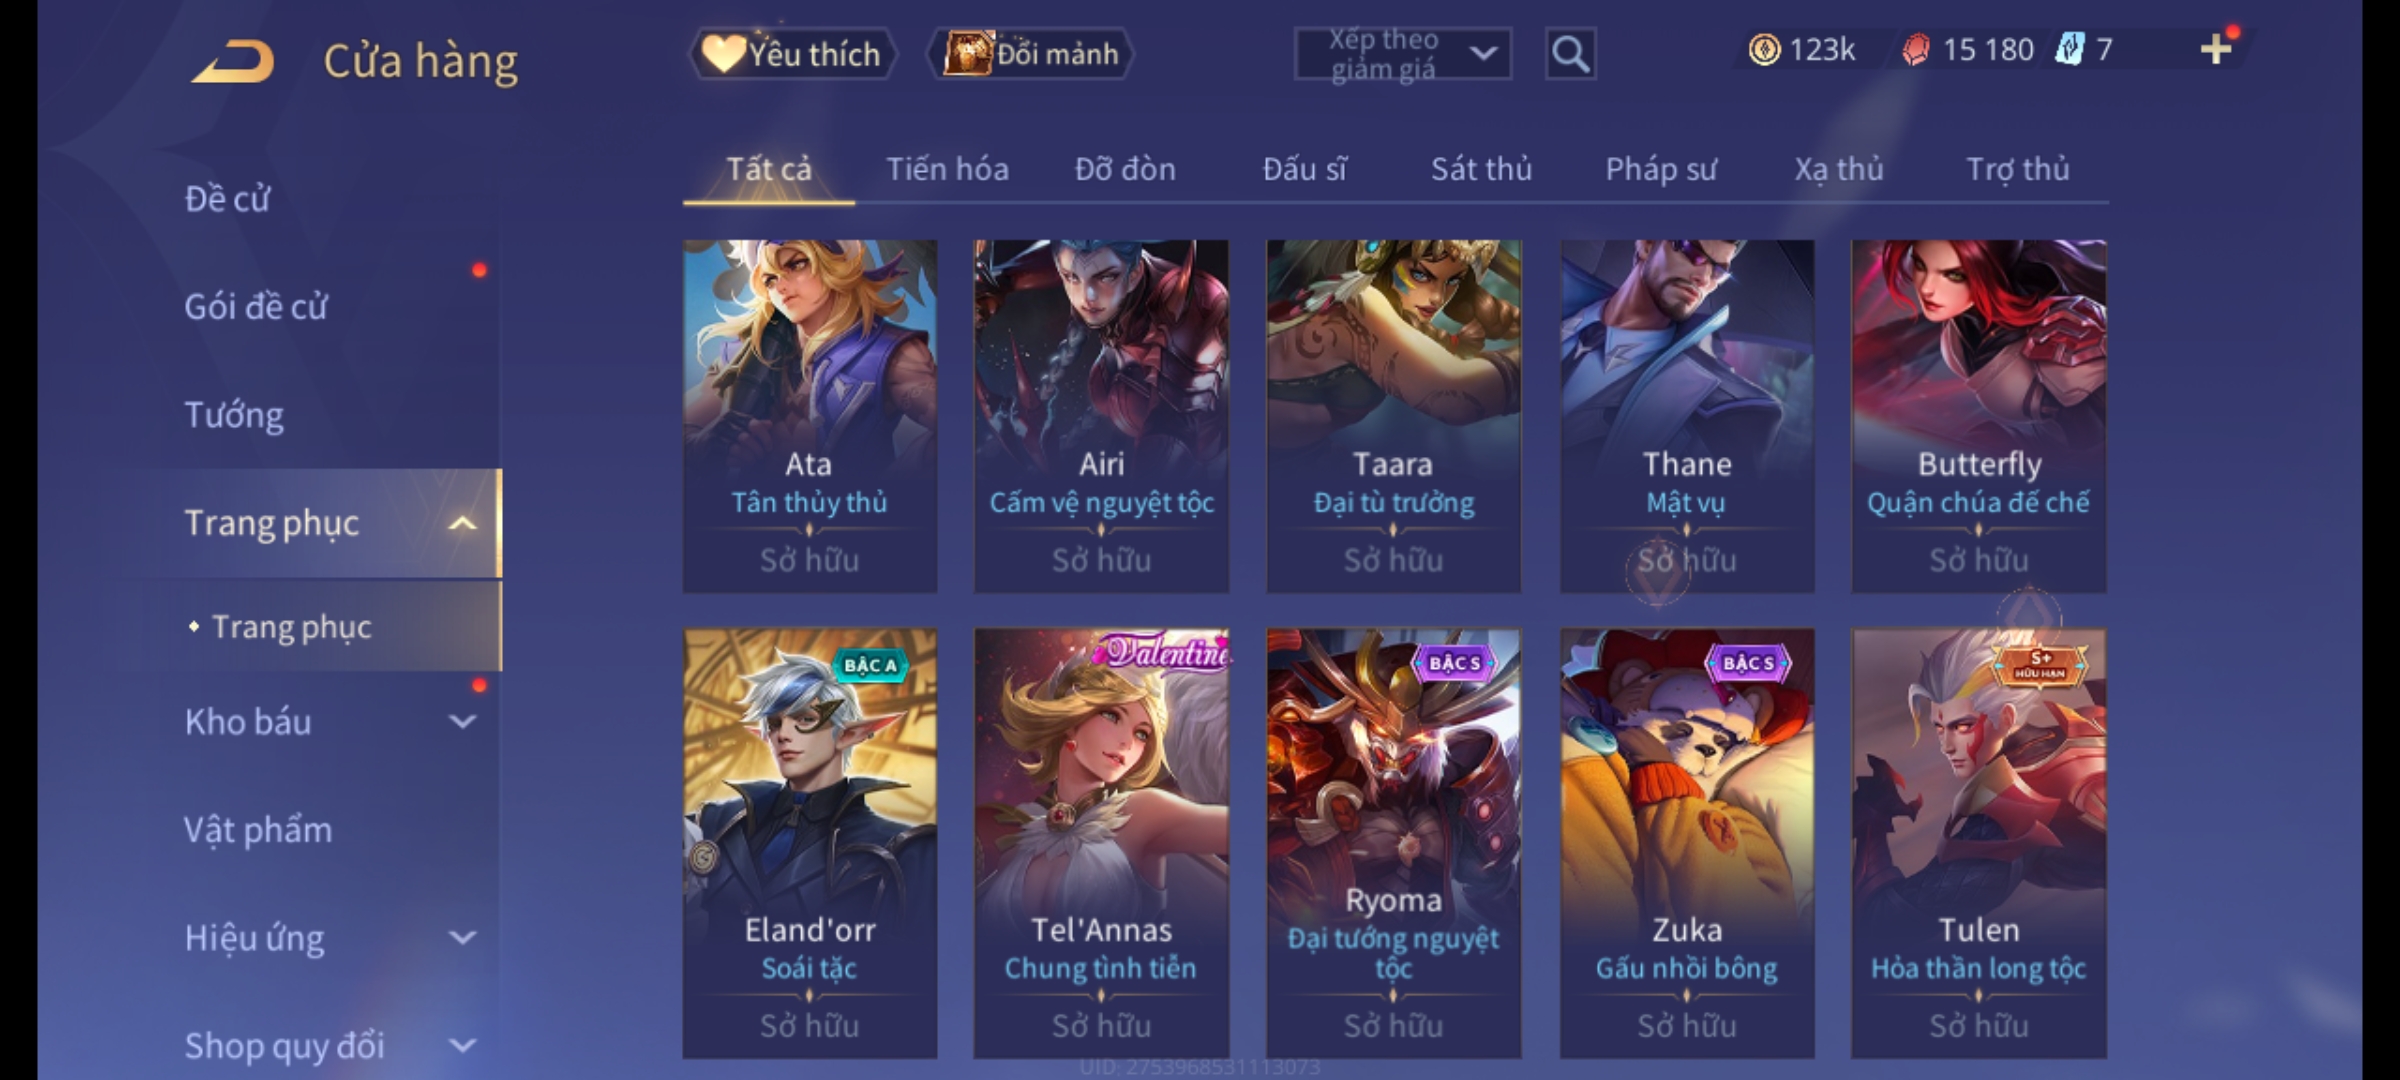Open the search magnifier icon
The width and height of the screenshot is (2400, 1080).
click(1570, 54)
